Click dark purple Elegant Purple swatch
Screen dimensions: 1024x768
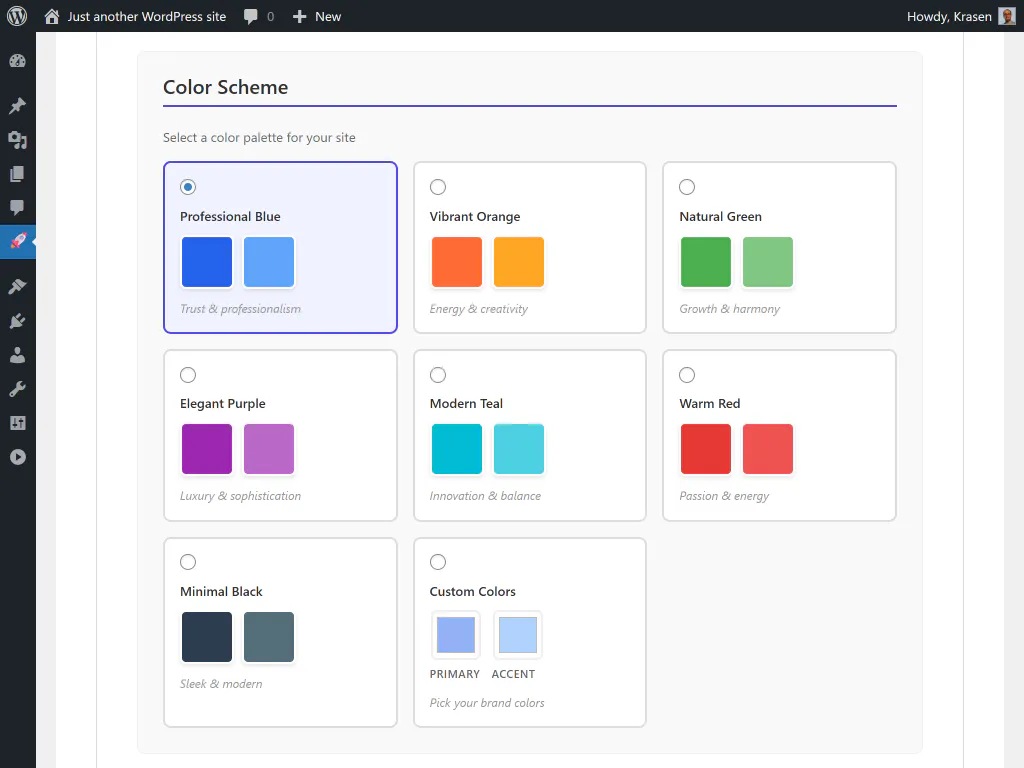click(207, 449)
